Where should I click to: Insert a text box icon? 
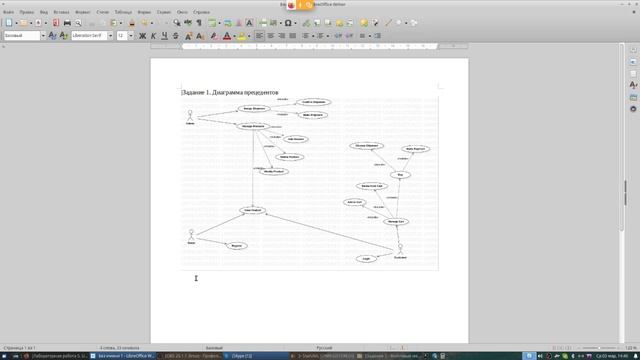click(249, 23)
